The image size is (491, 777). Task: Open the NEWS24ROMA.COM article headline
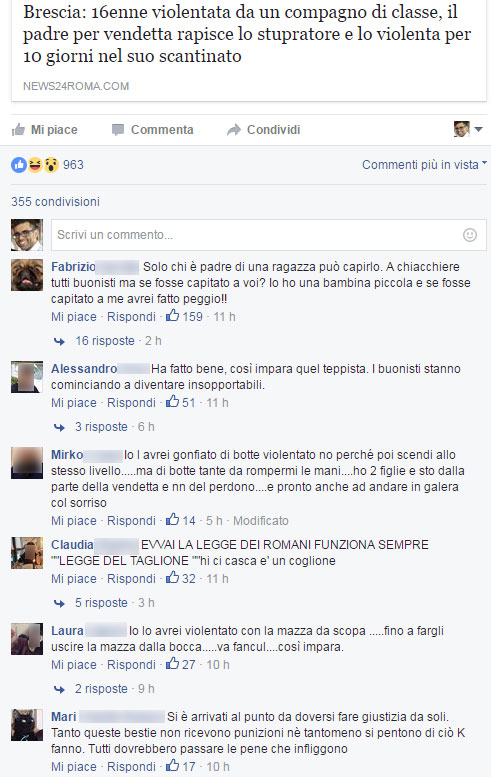pos(247,34)
